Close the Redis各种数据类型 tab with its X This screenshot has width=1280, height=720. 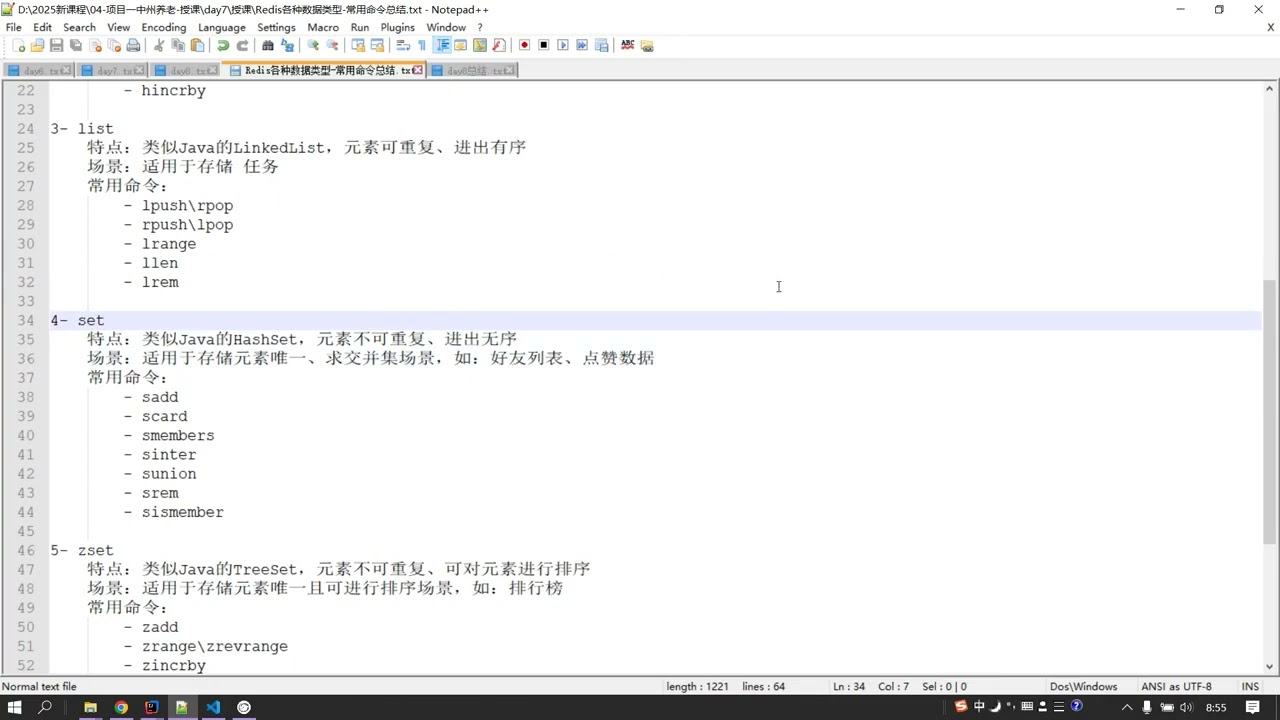(418, 71)
